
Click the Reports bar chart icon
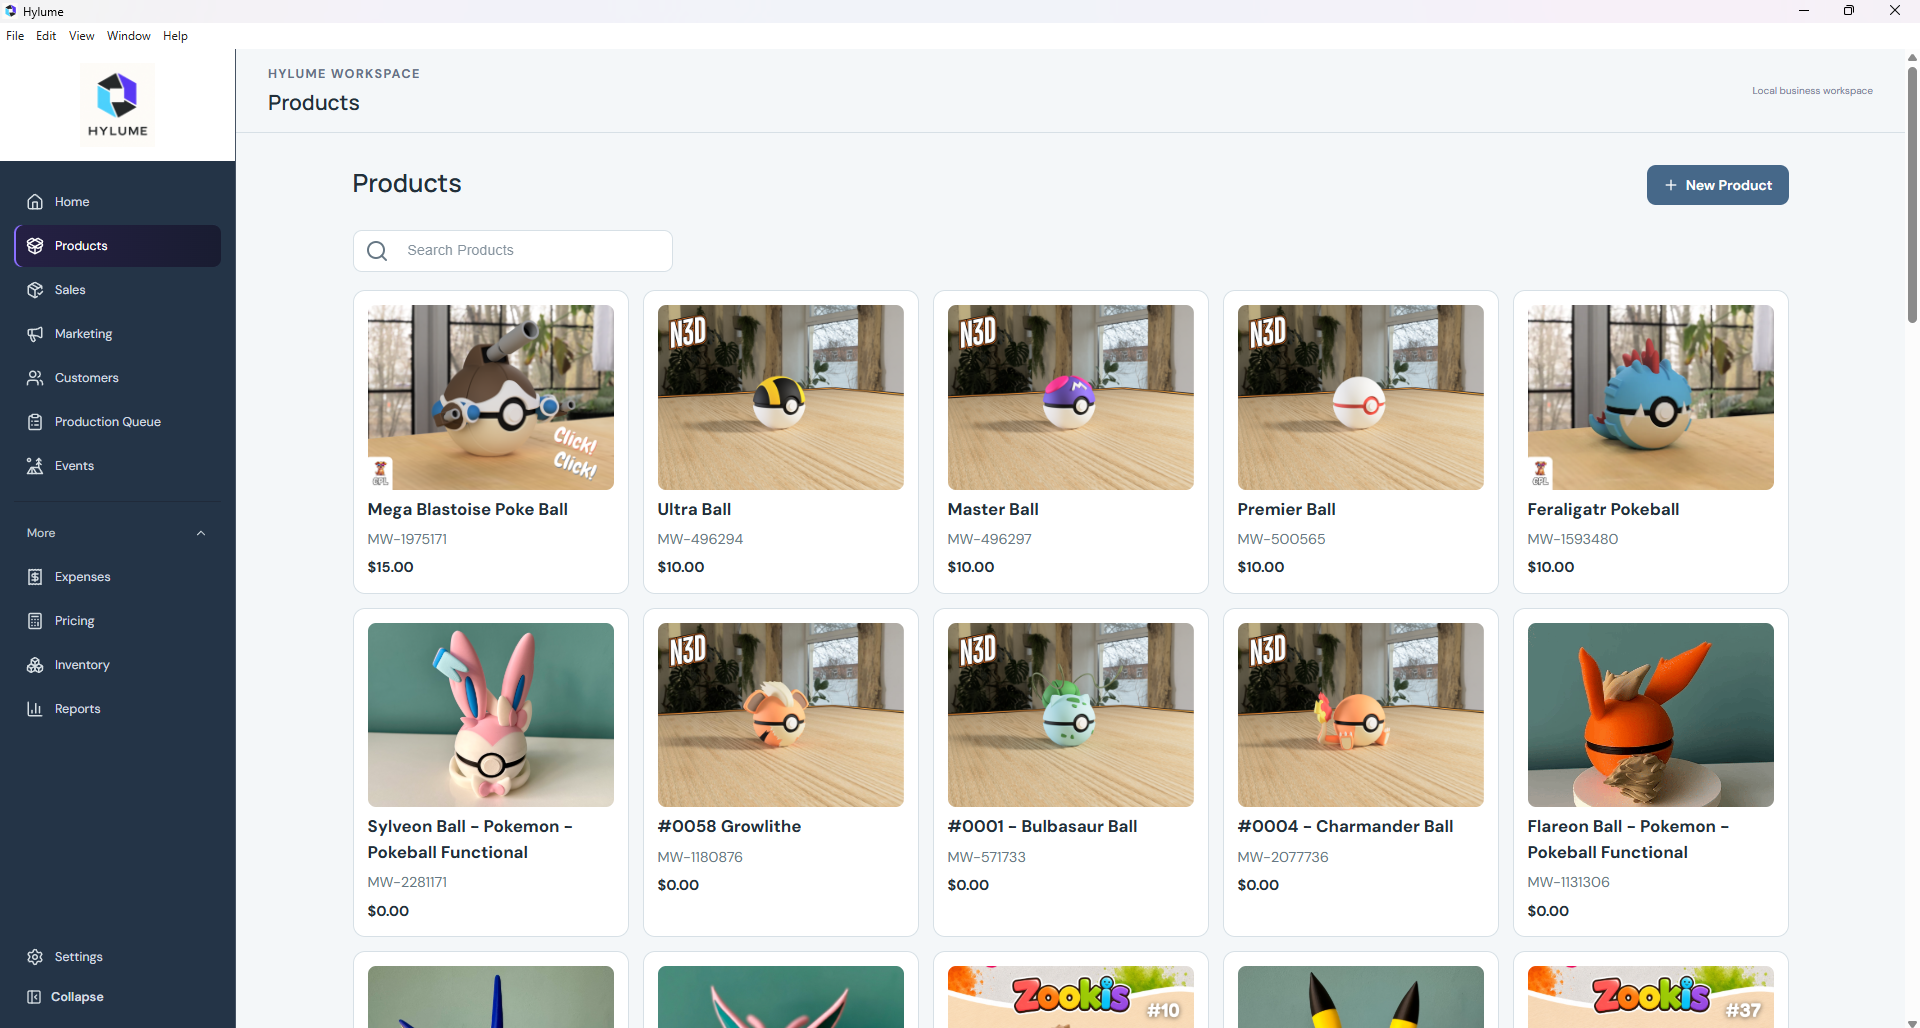35,709
